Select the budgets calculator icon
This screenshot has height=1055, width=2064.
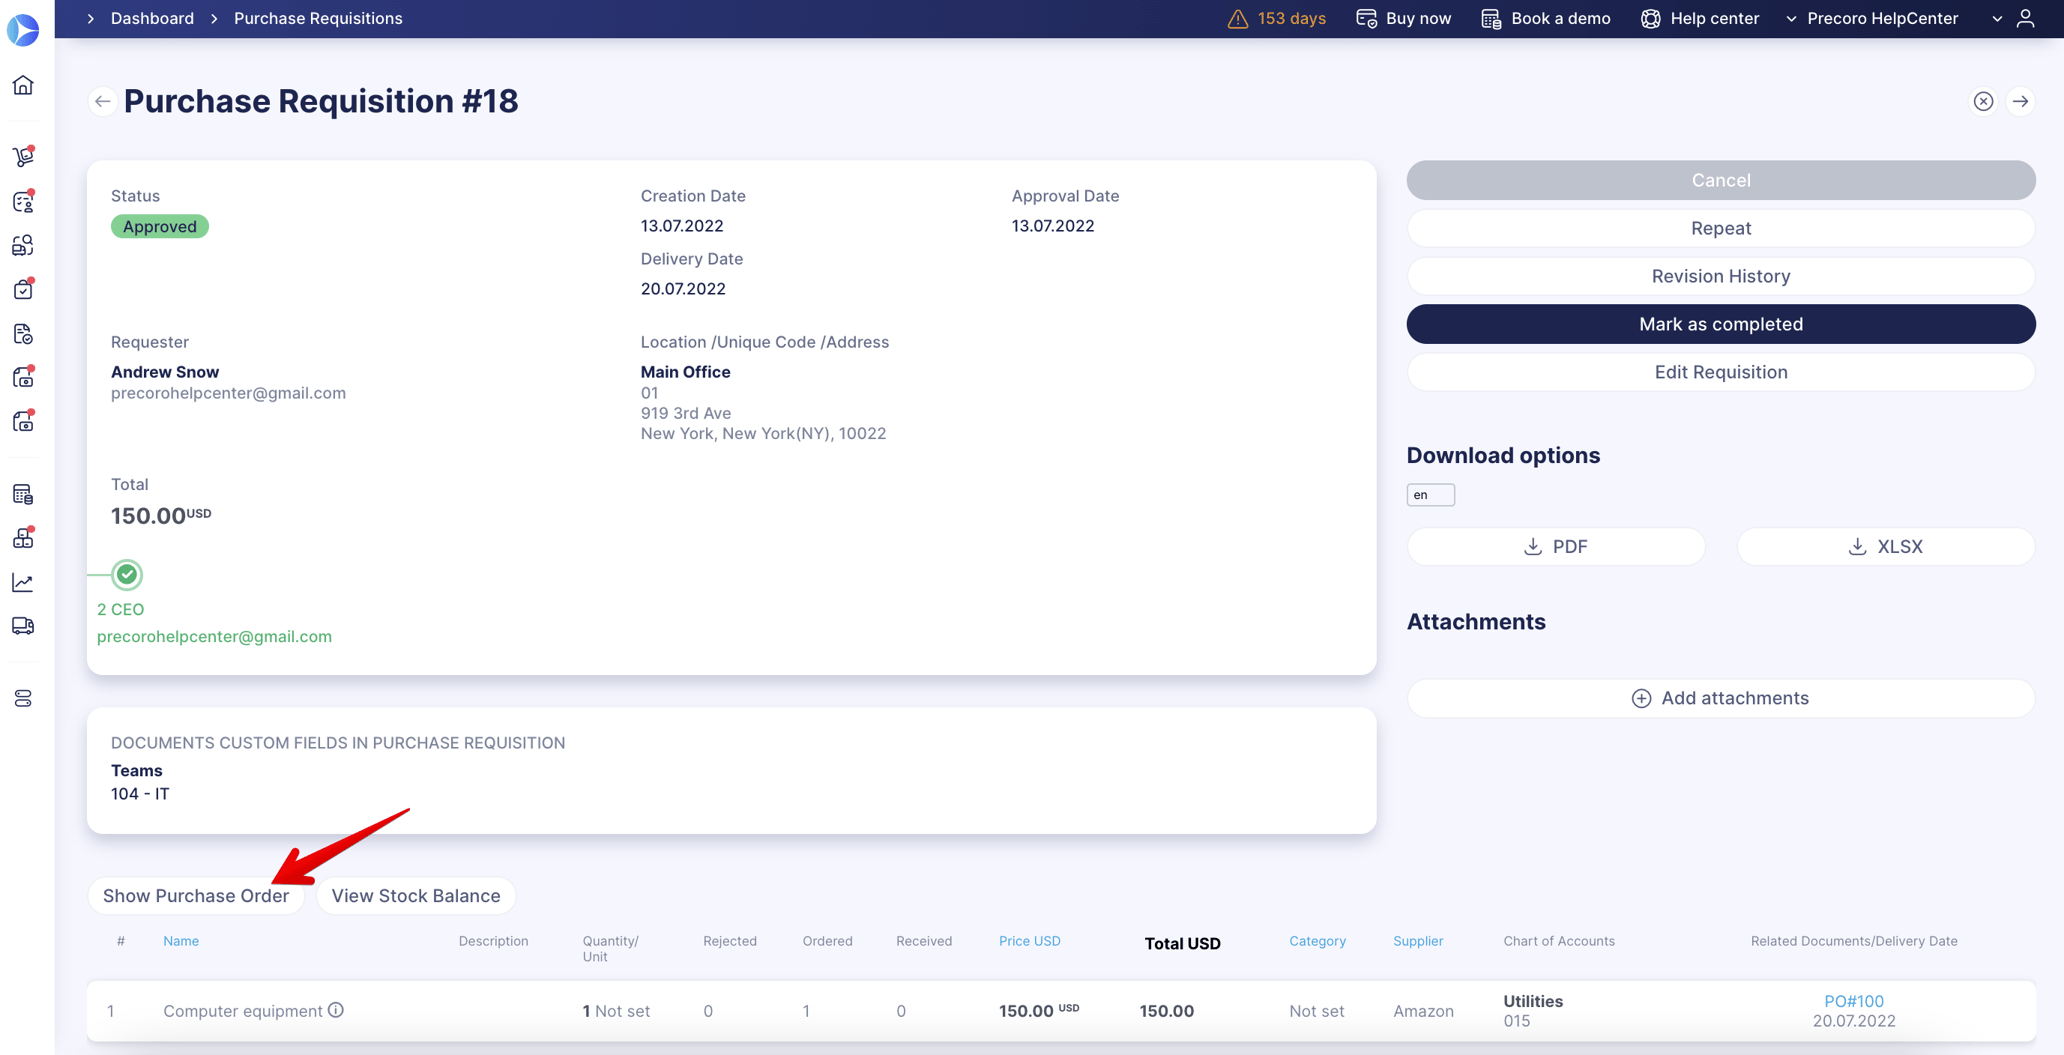pyautogui.click(x=23, y=493)
